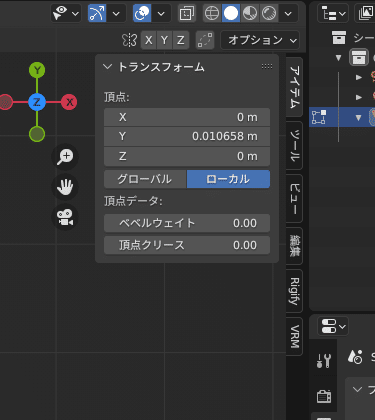
Task: Select グローバル coordinate space
Action: (x=145, y=179)
